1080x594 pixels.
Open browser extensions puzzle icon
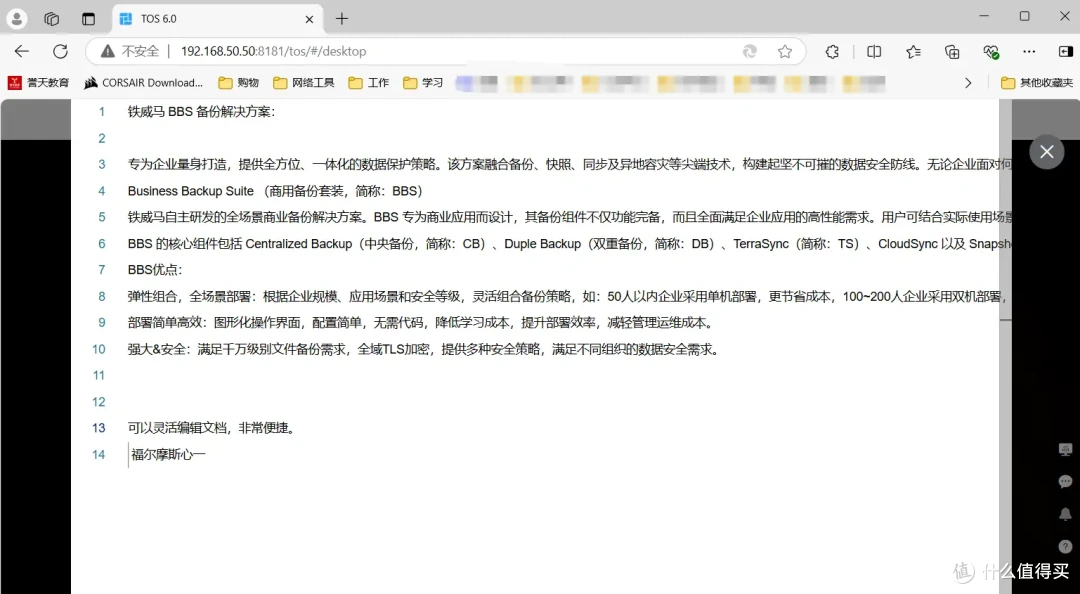point(832,51)
